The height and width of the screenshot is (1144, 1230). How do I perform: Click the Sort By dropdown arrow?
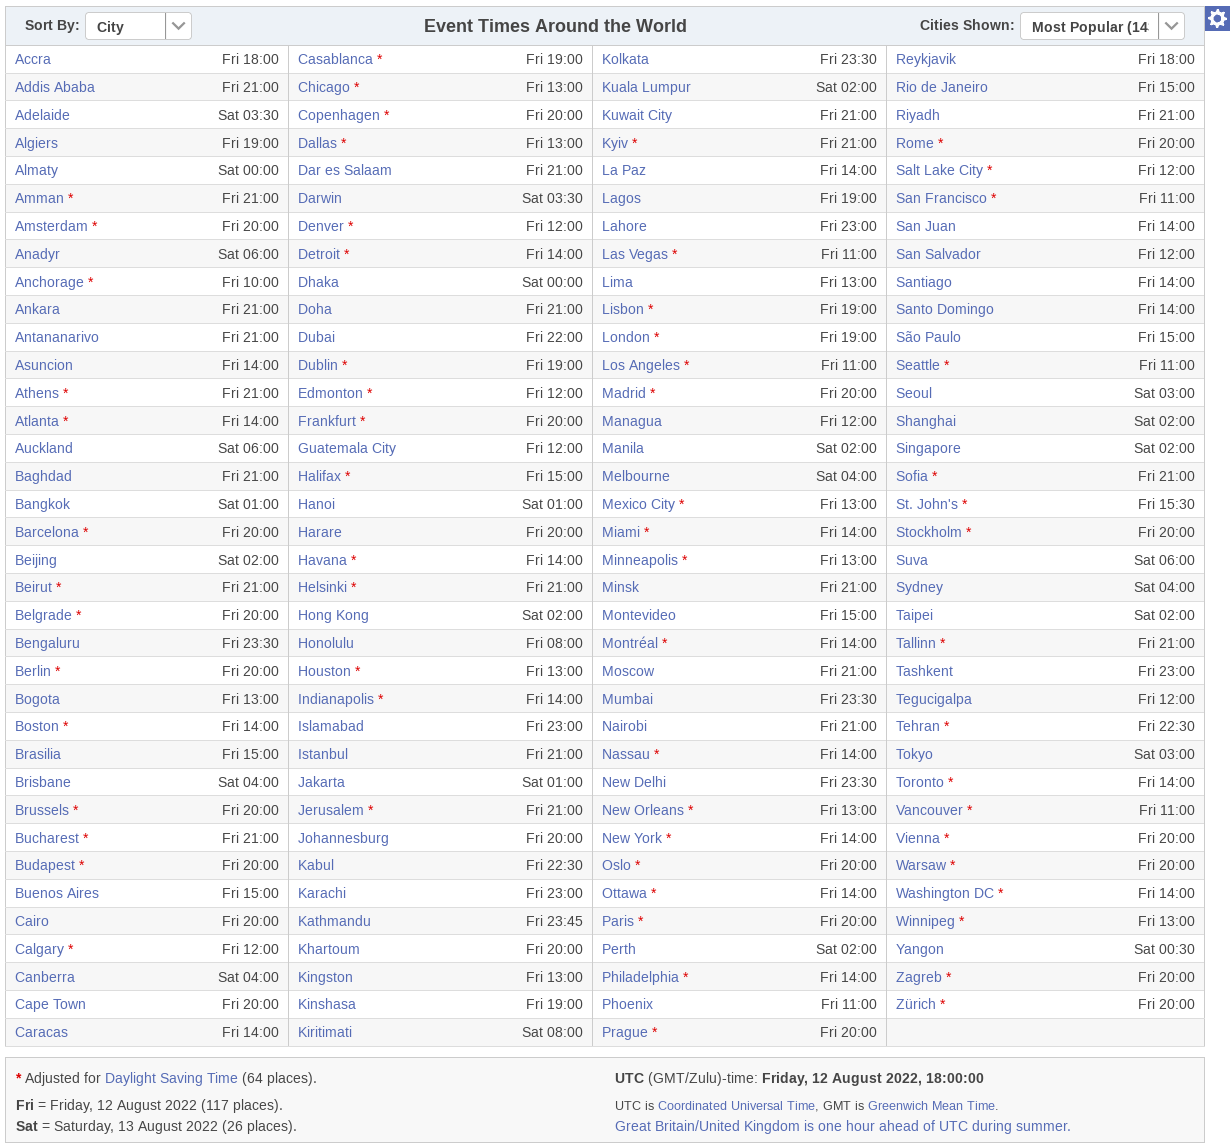click(x=178, y=27)
